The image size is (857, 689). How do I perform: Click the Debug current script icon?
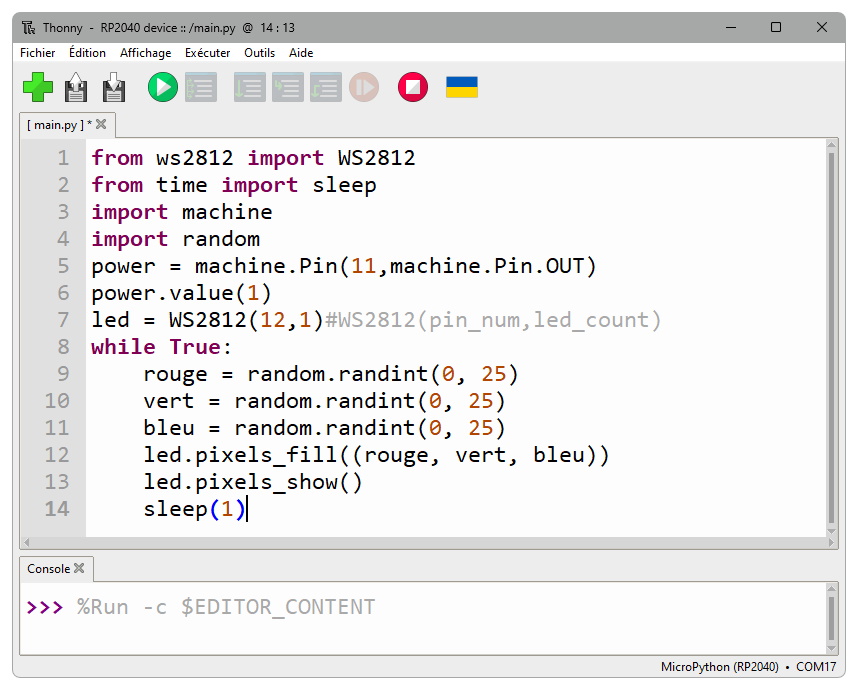[x=200, y=88]
